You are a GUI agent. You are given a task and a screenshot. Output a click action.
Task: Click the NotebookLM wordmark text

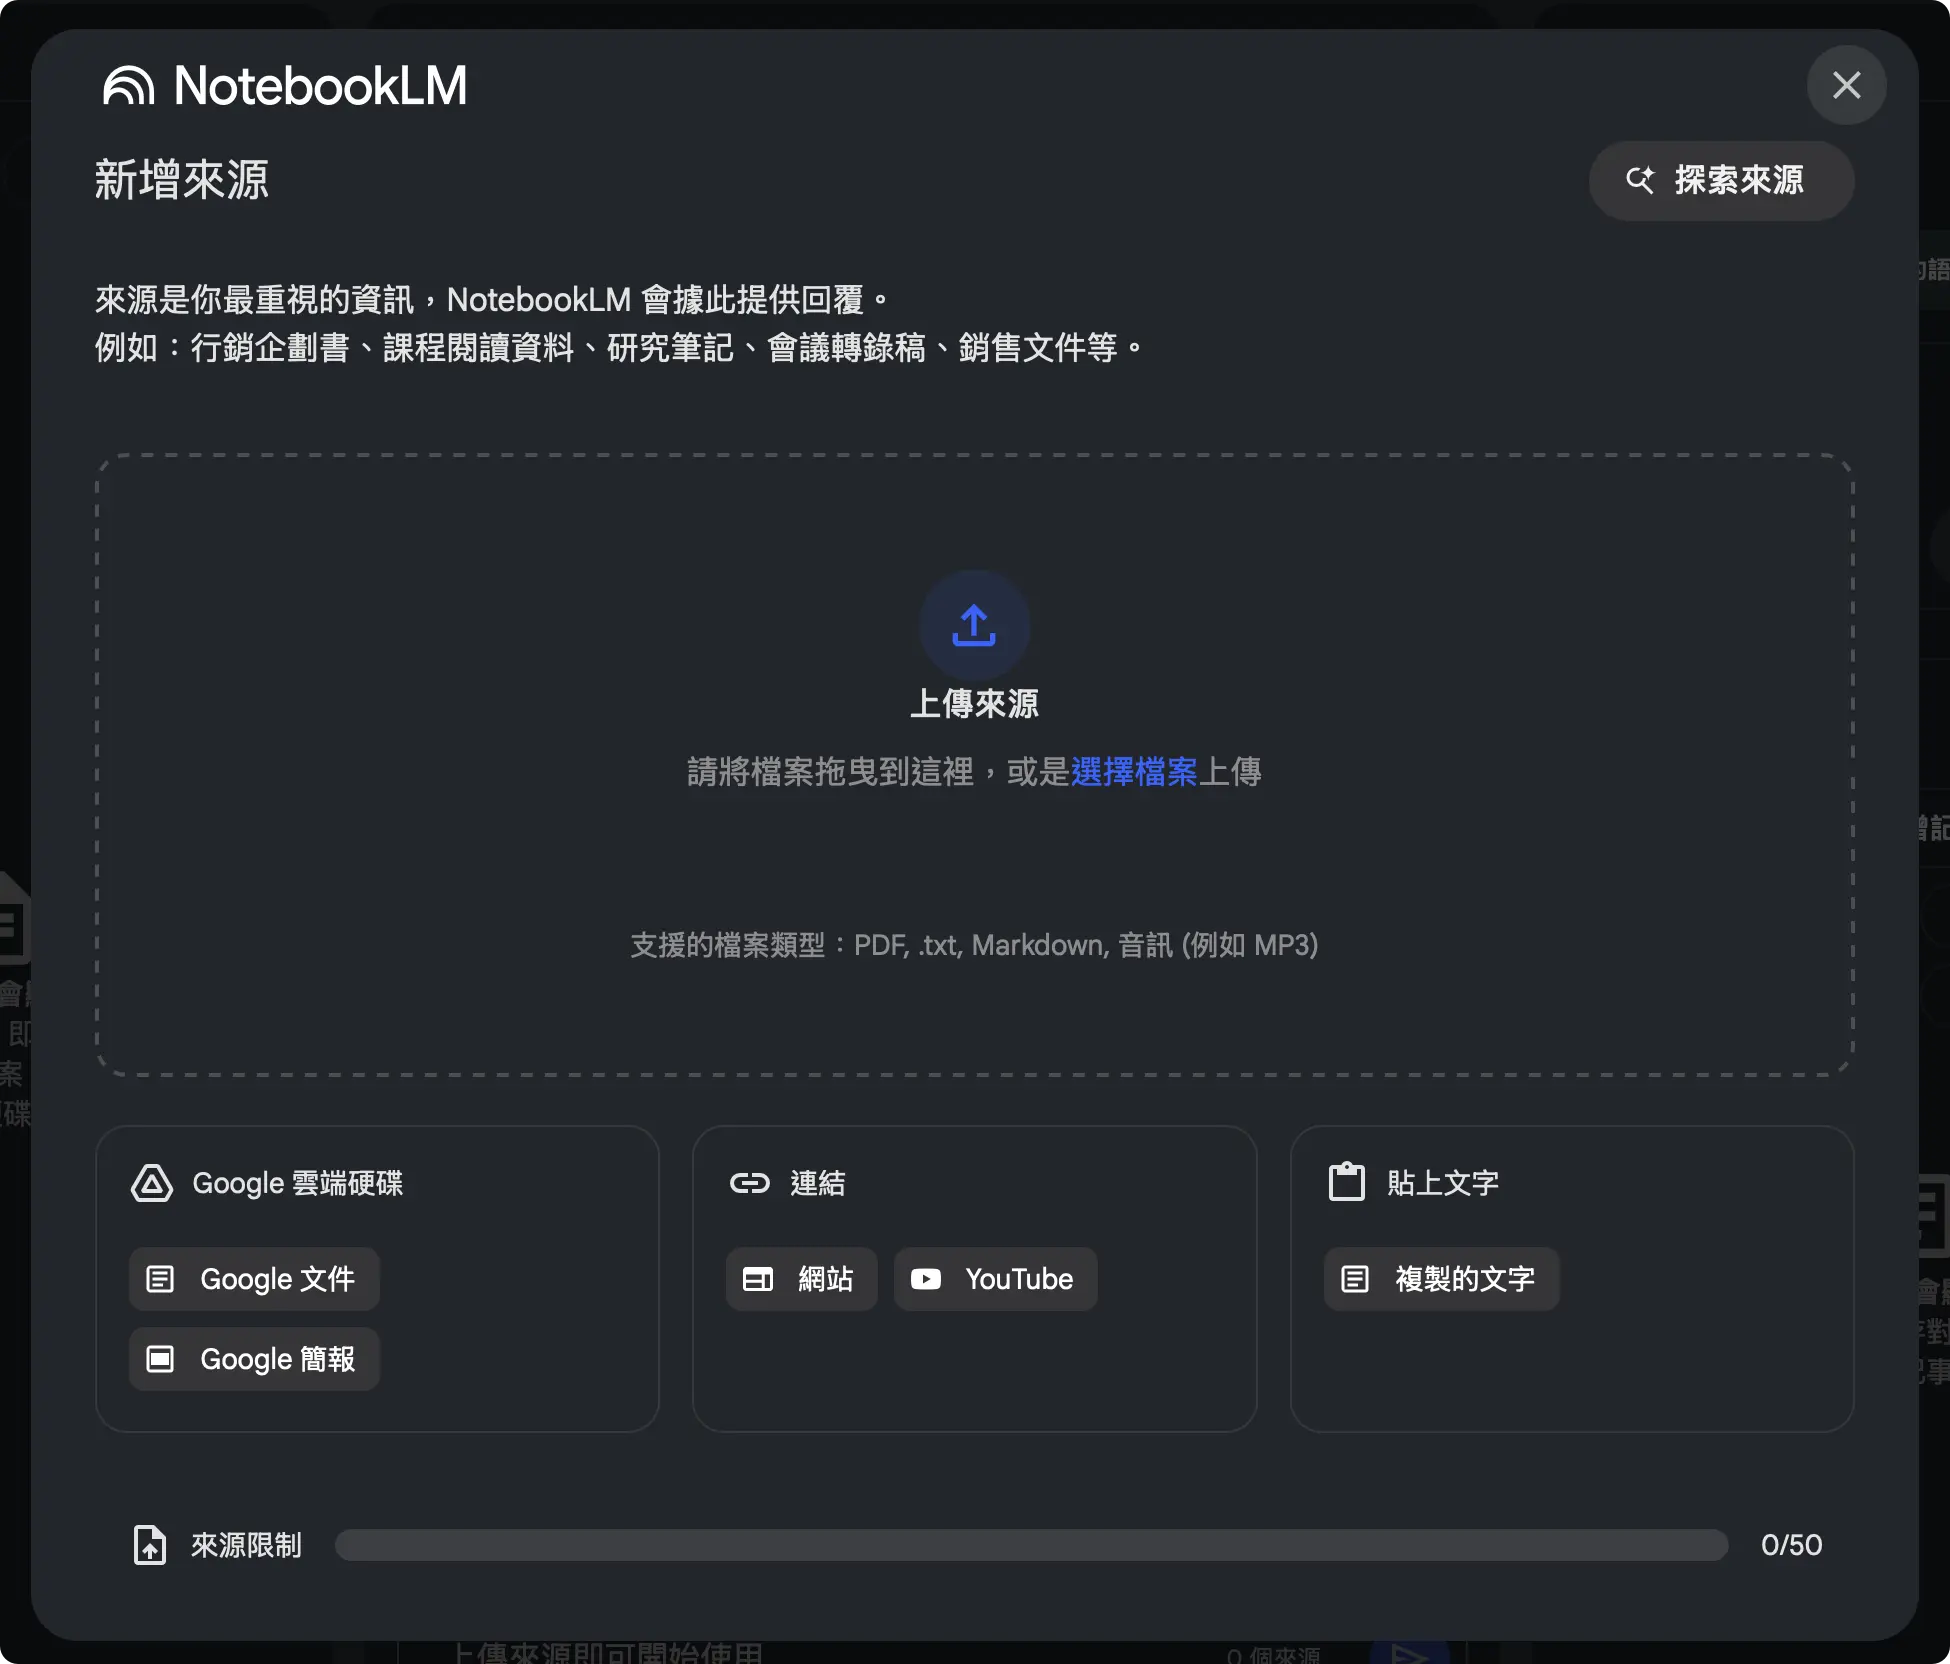tap(320, 86)
